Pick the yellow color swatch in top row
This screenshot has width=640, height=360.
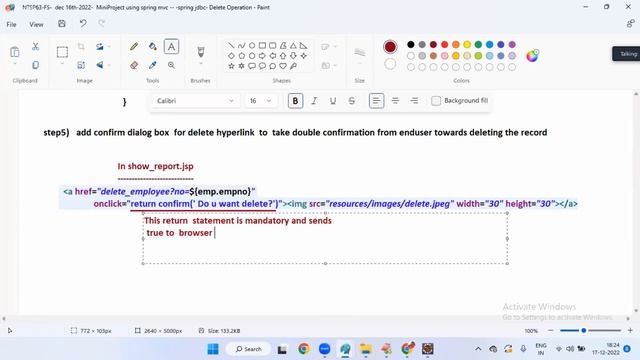467,44
